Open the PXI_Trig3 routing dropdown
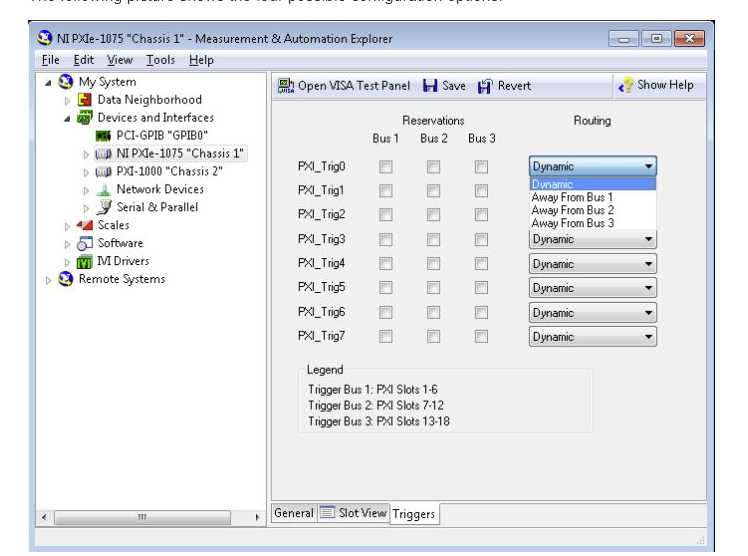This screenshot has height=556, width=748. [x=592, y=239]
